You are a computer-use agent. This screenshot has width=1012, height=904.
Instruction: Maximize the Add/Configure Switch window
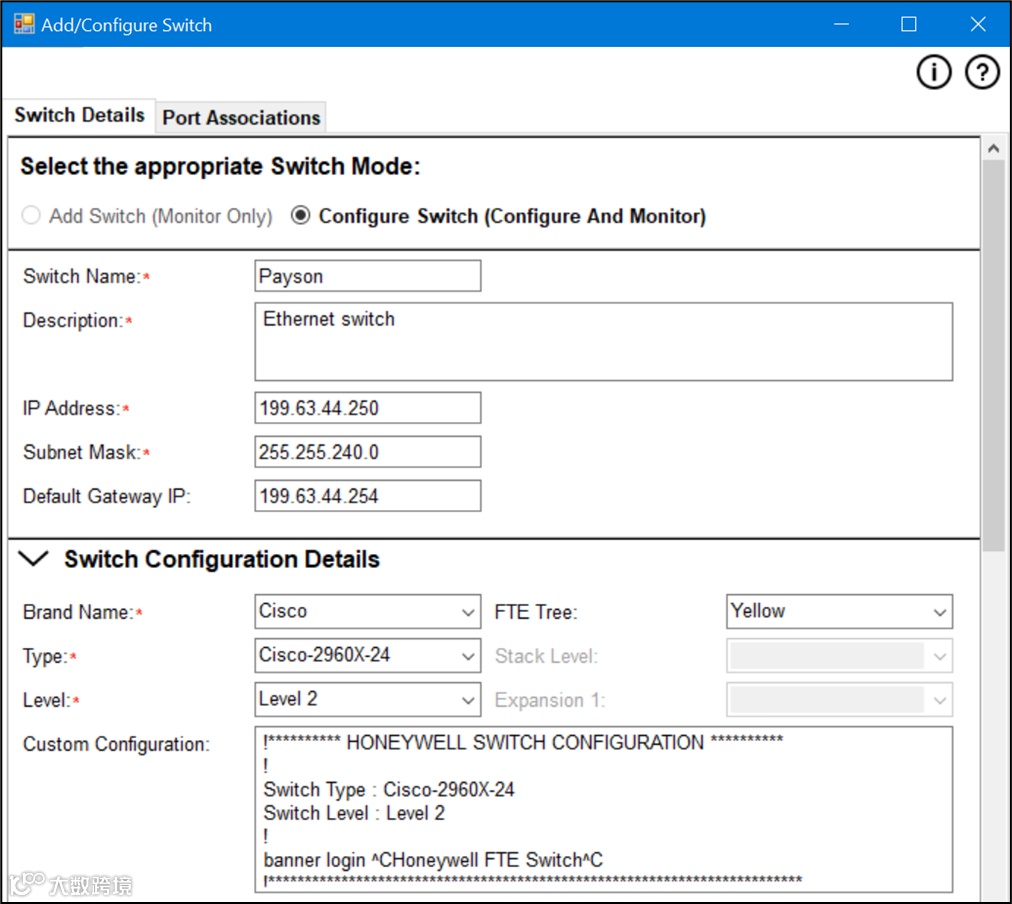[x=909, y=25]
